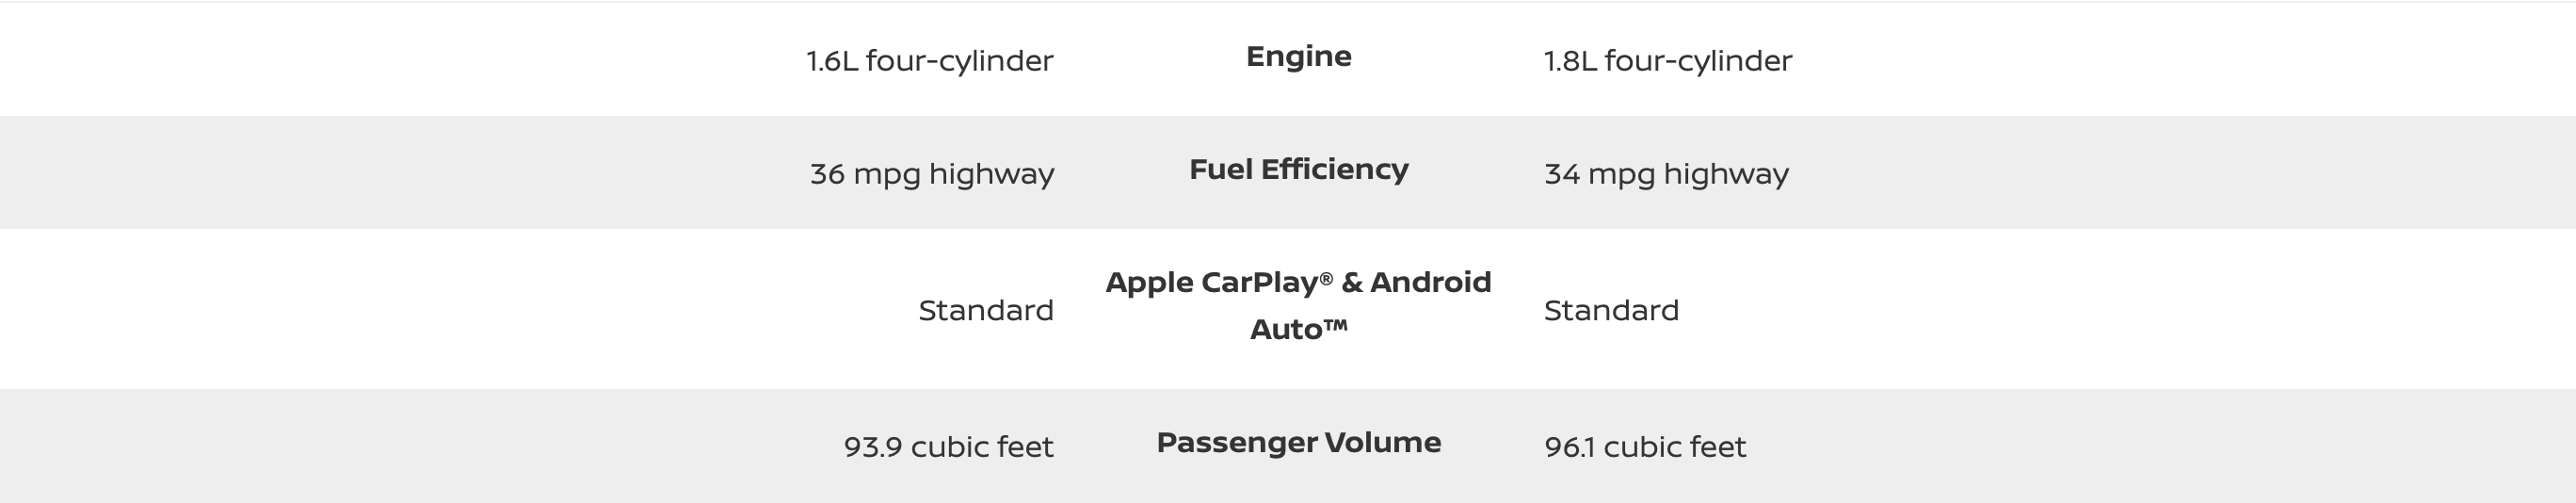Click the trademark symbol after Auto

pyautogui.click(x=1335, y=323)
